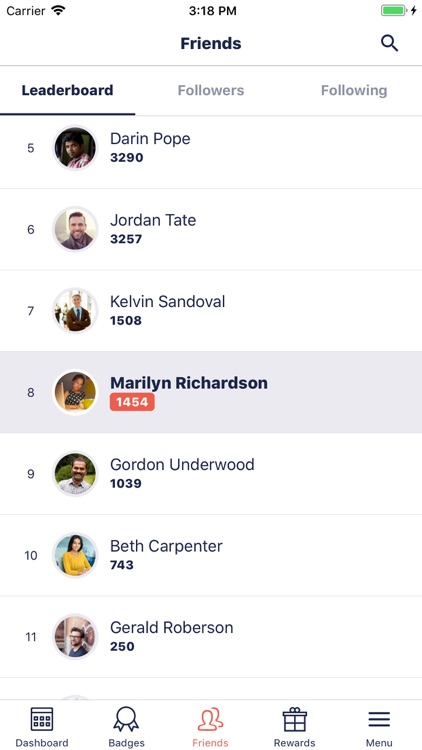This screenshot has width=422, height=750.
Task: Click the 1454 score badge
Action: point(132,402)
